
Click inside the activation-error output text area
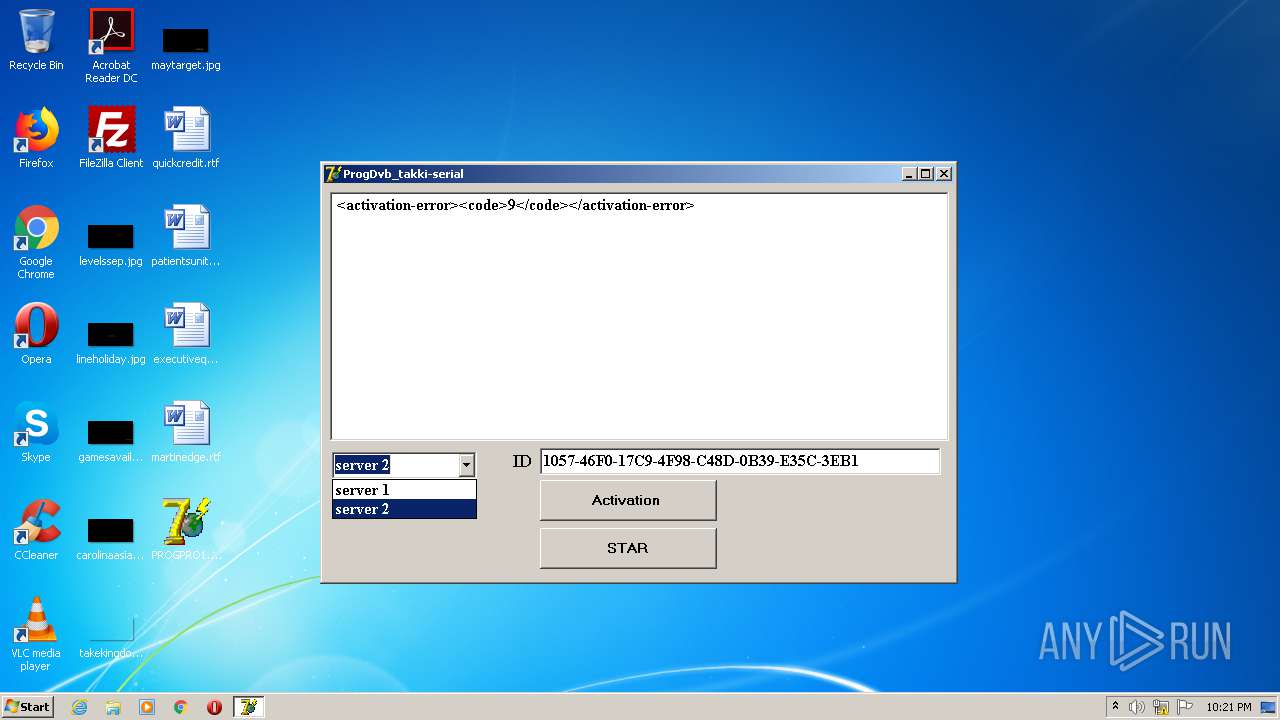coord(639,316)
